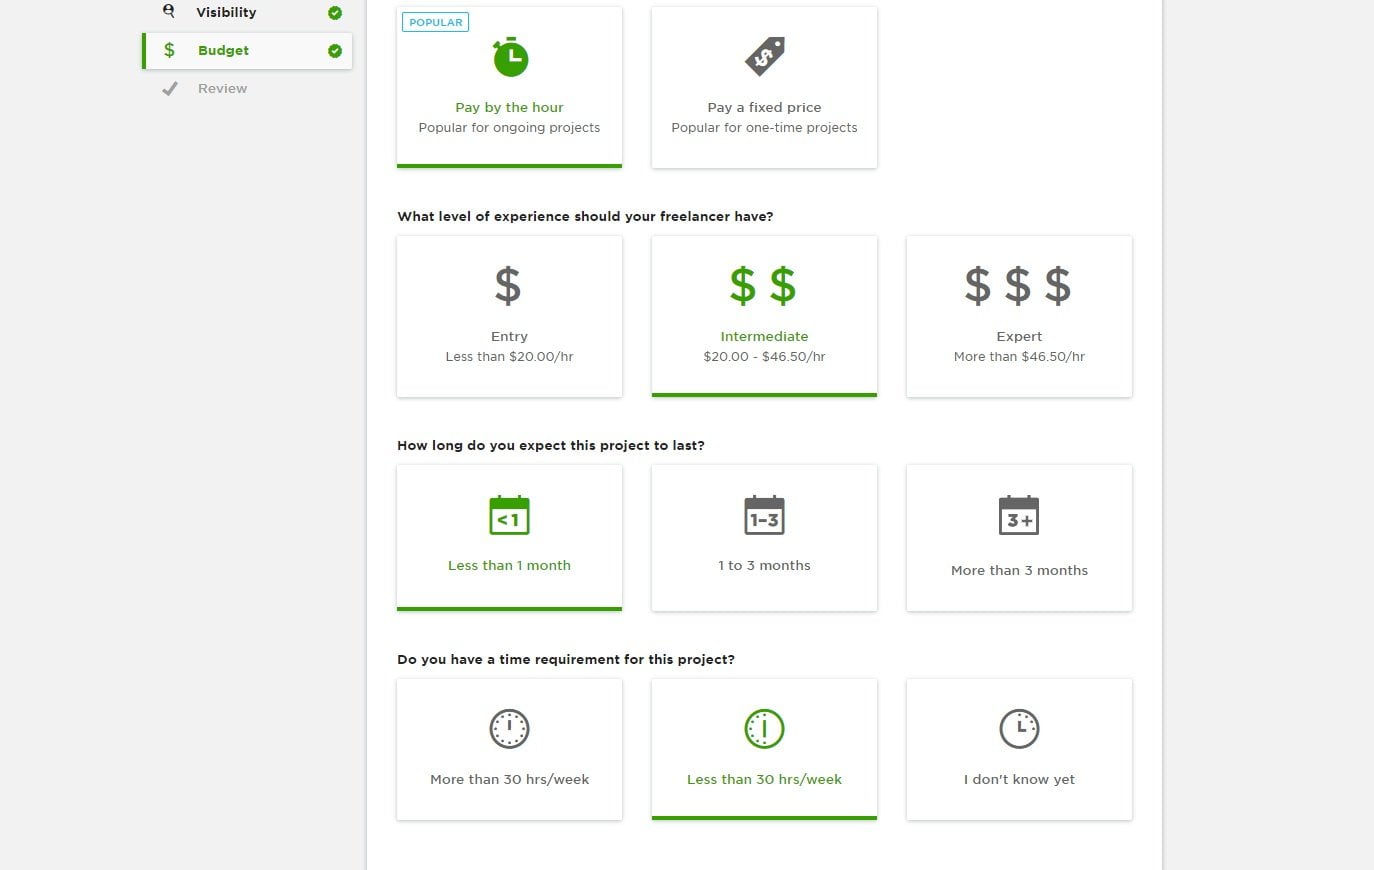1374x870 pixels.
Task: Select the 'Pay by the hour' label
Action: [x=509, y=108]
